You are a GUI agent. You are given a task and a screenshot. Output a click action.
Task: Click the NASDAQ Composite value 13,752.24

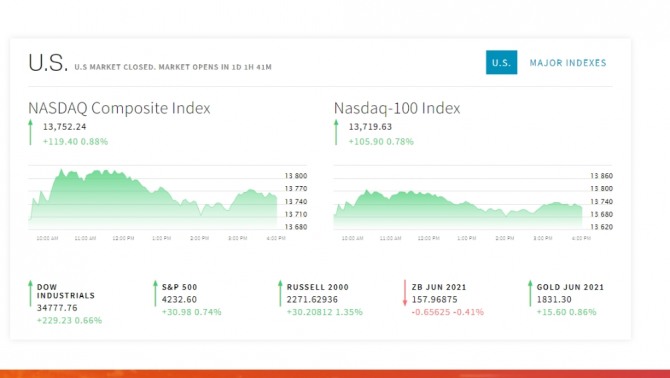coord(65,127)
